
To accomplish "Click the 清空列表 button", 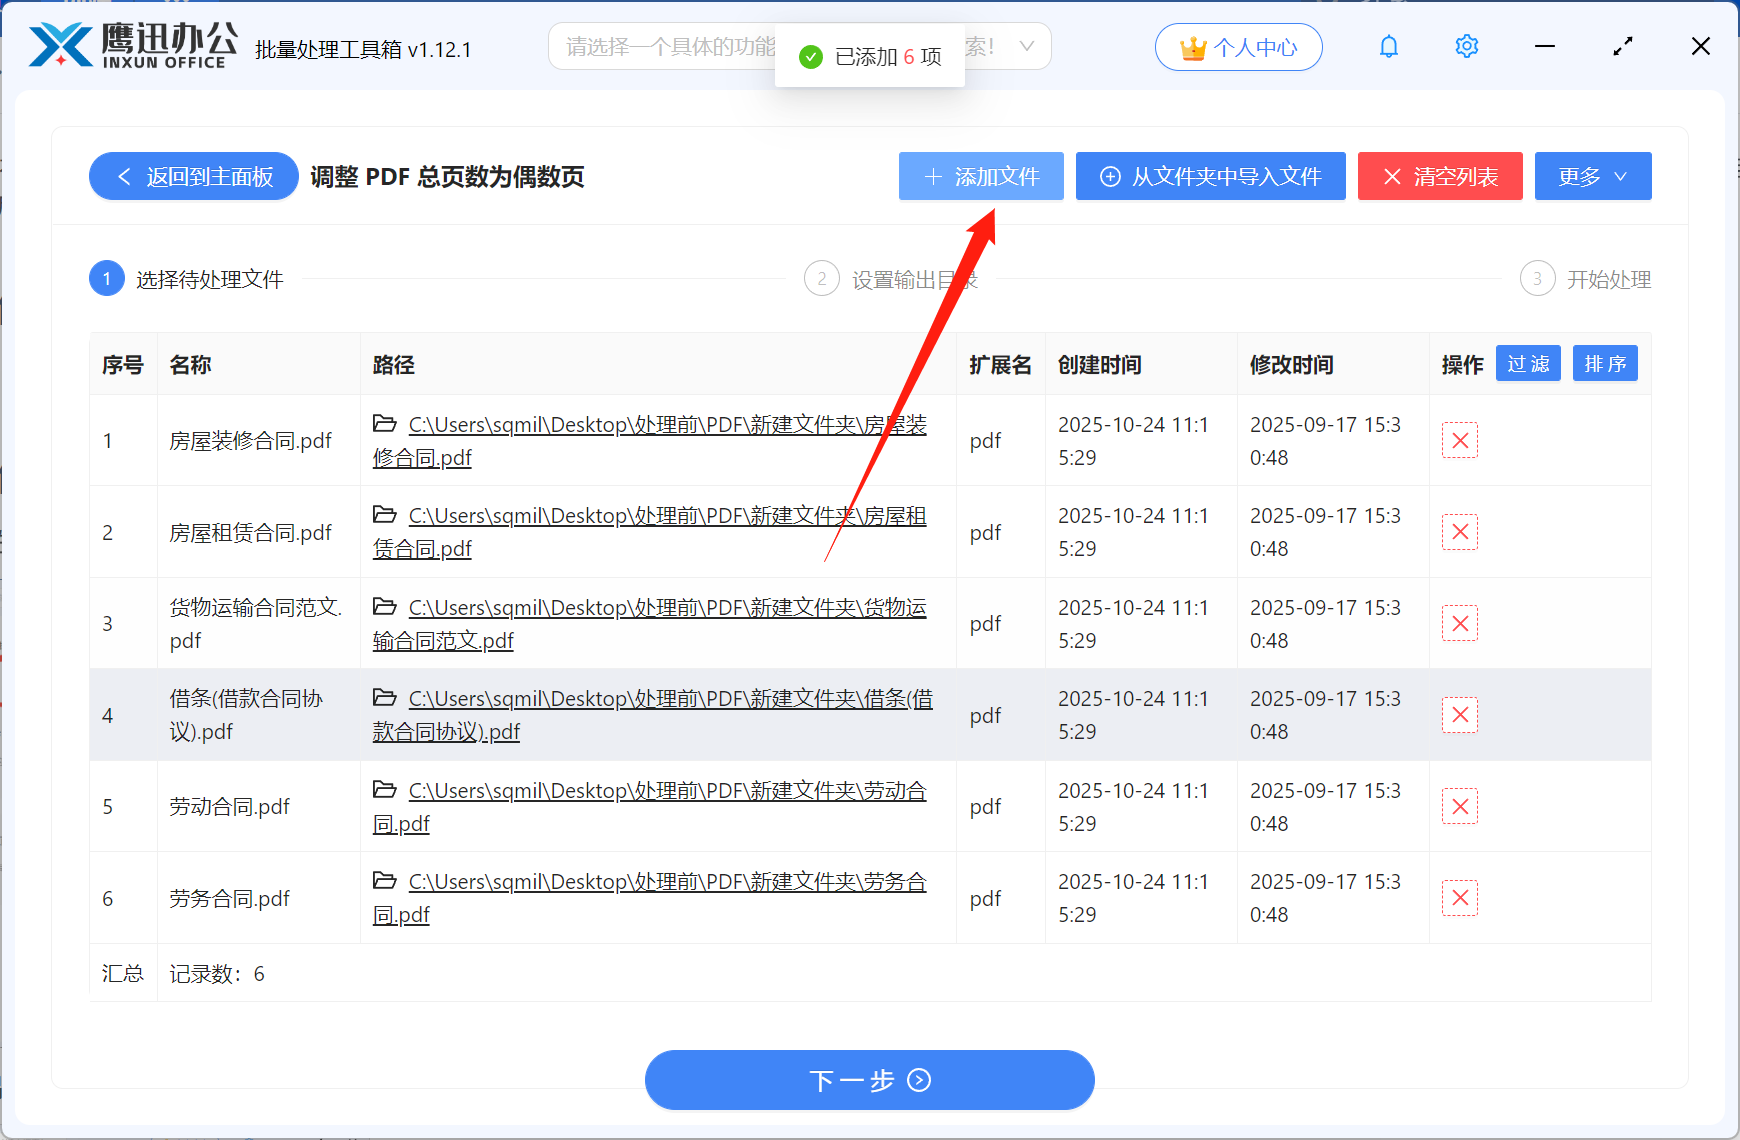I will [x=1440, y=176].
